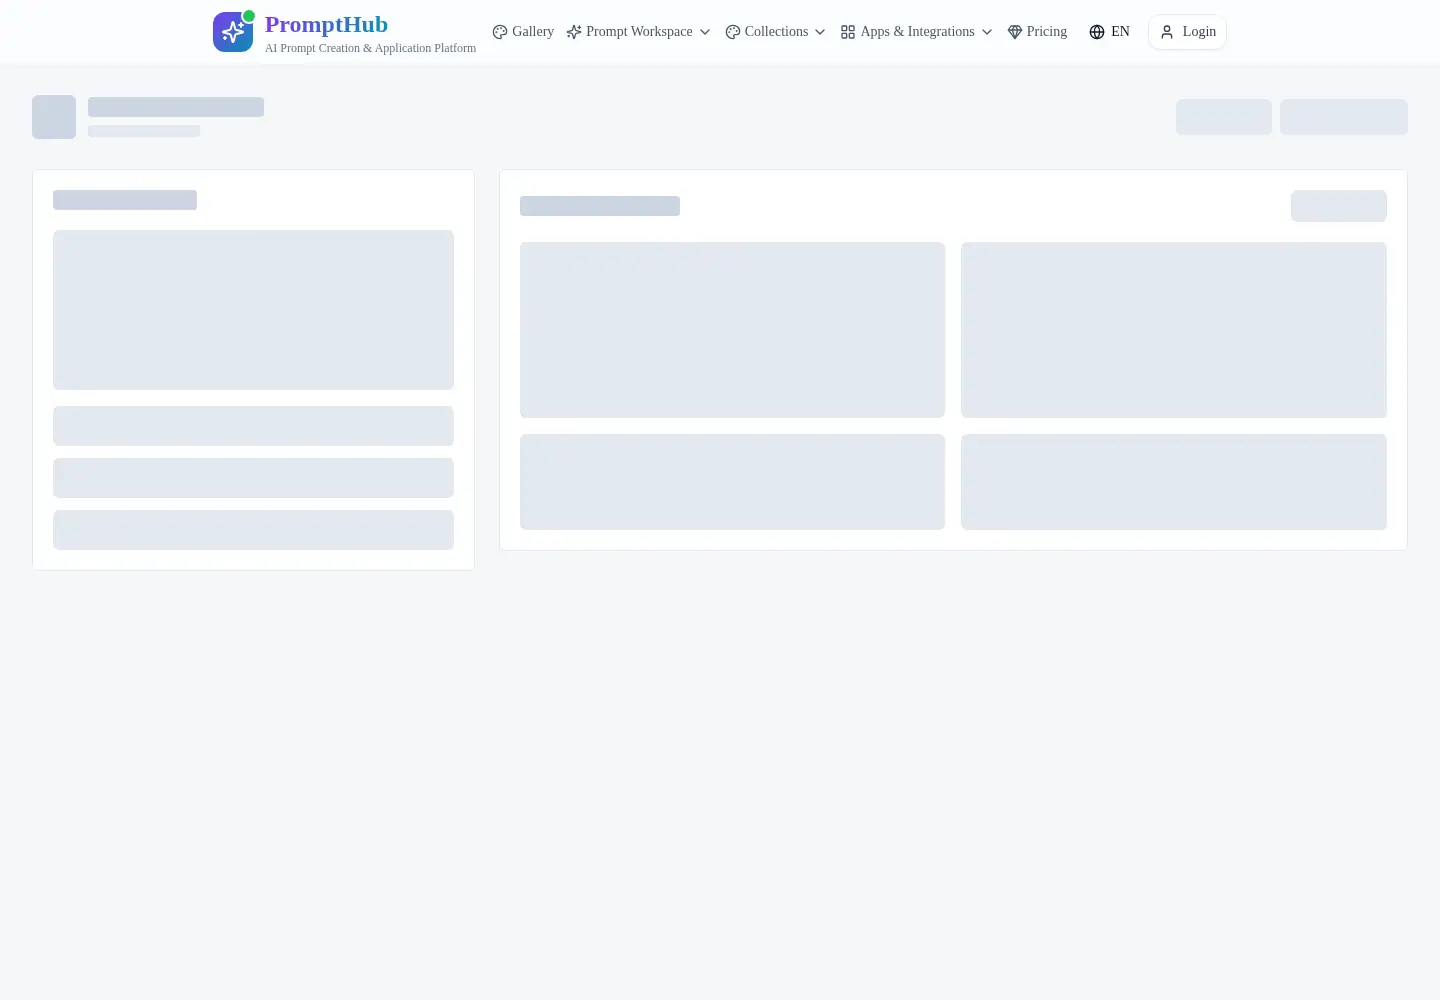Select the "Prompt Workspace" menu label

coord(639,32)
